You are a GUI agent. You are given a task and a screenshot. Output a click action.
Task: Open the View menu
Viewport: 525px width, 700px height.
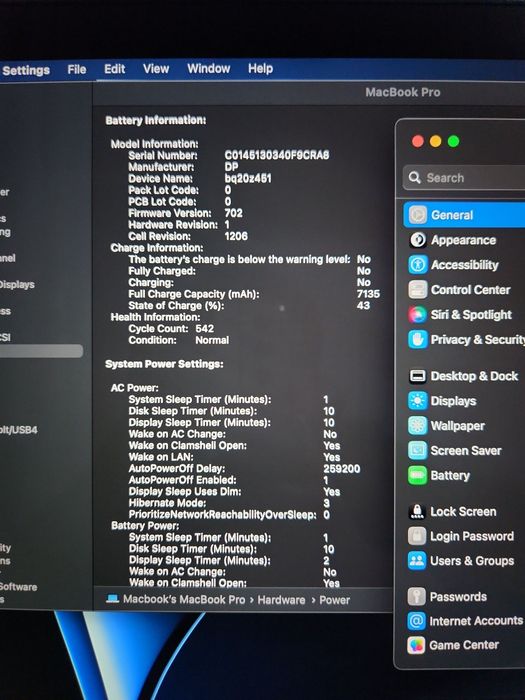[156, 69]
